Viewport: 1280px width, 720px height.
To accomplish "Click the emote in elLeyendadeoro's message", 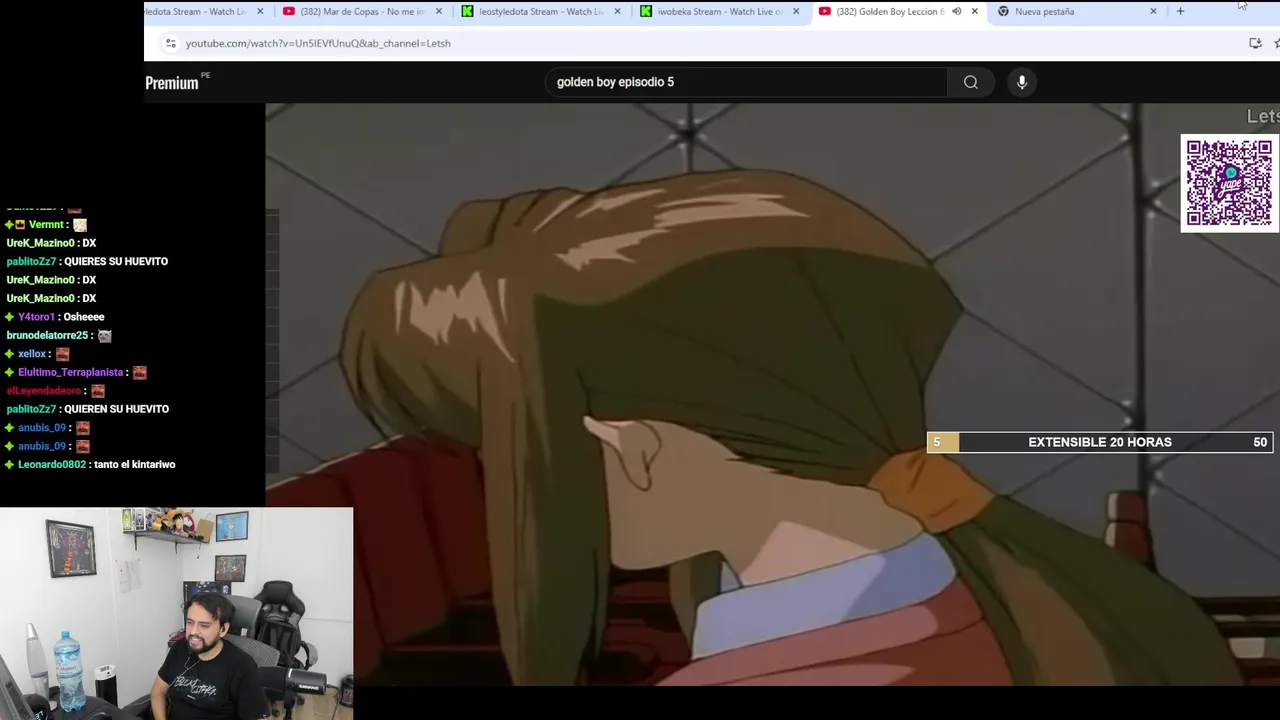I will point(97,391).
